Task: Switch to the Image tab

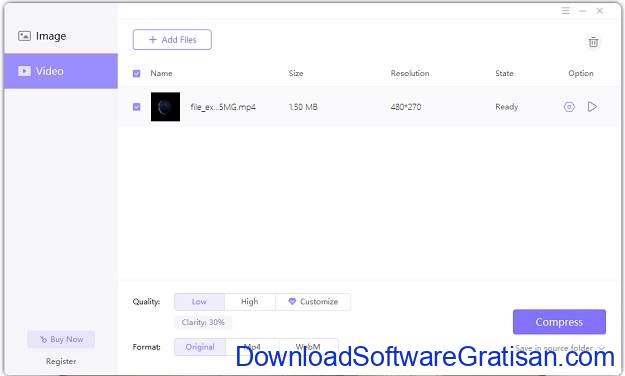Action: click(61, 36)
